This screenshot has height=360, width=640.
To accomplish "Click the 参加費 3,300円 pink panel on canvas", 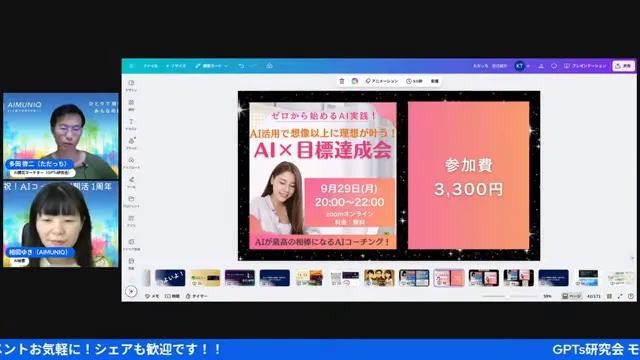I will [x=469, y=175].
